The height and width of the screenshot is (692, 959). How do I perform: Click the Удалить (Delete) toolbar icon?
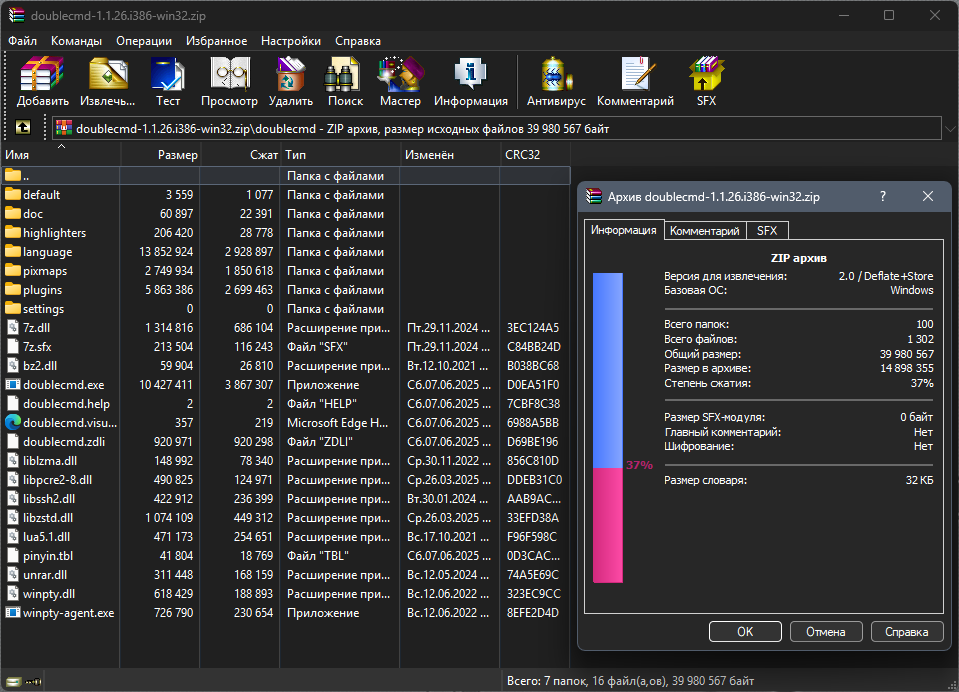pos(291,73)
